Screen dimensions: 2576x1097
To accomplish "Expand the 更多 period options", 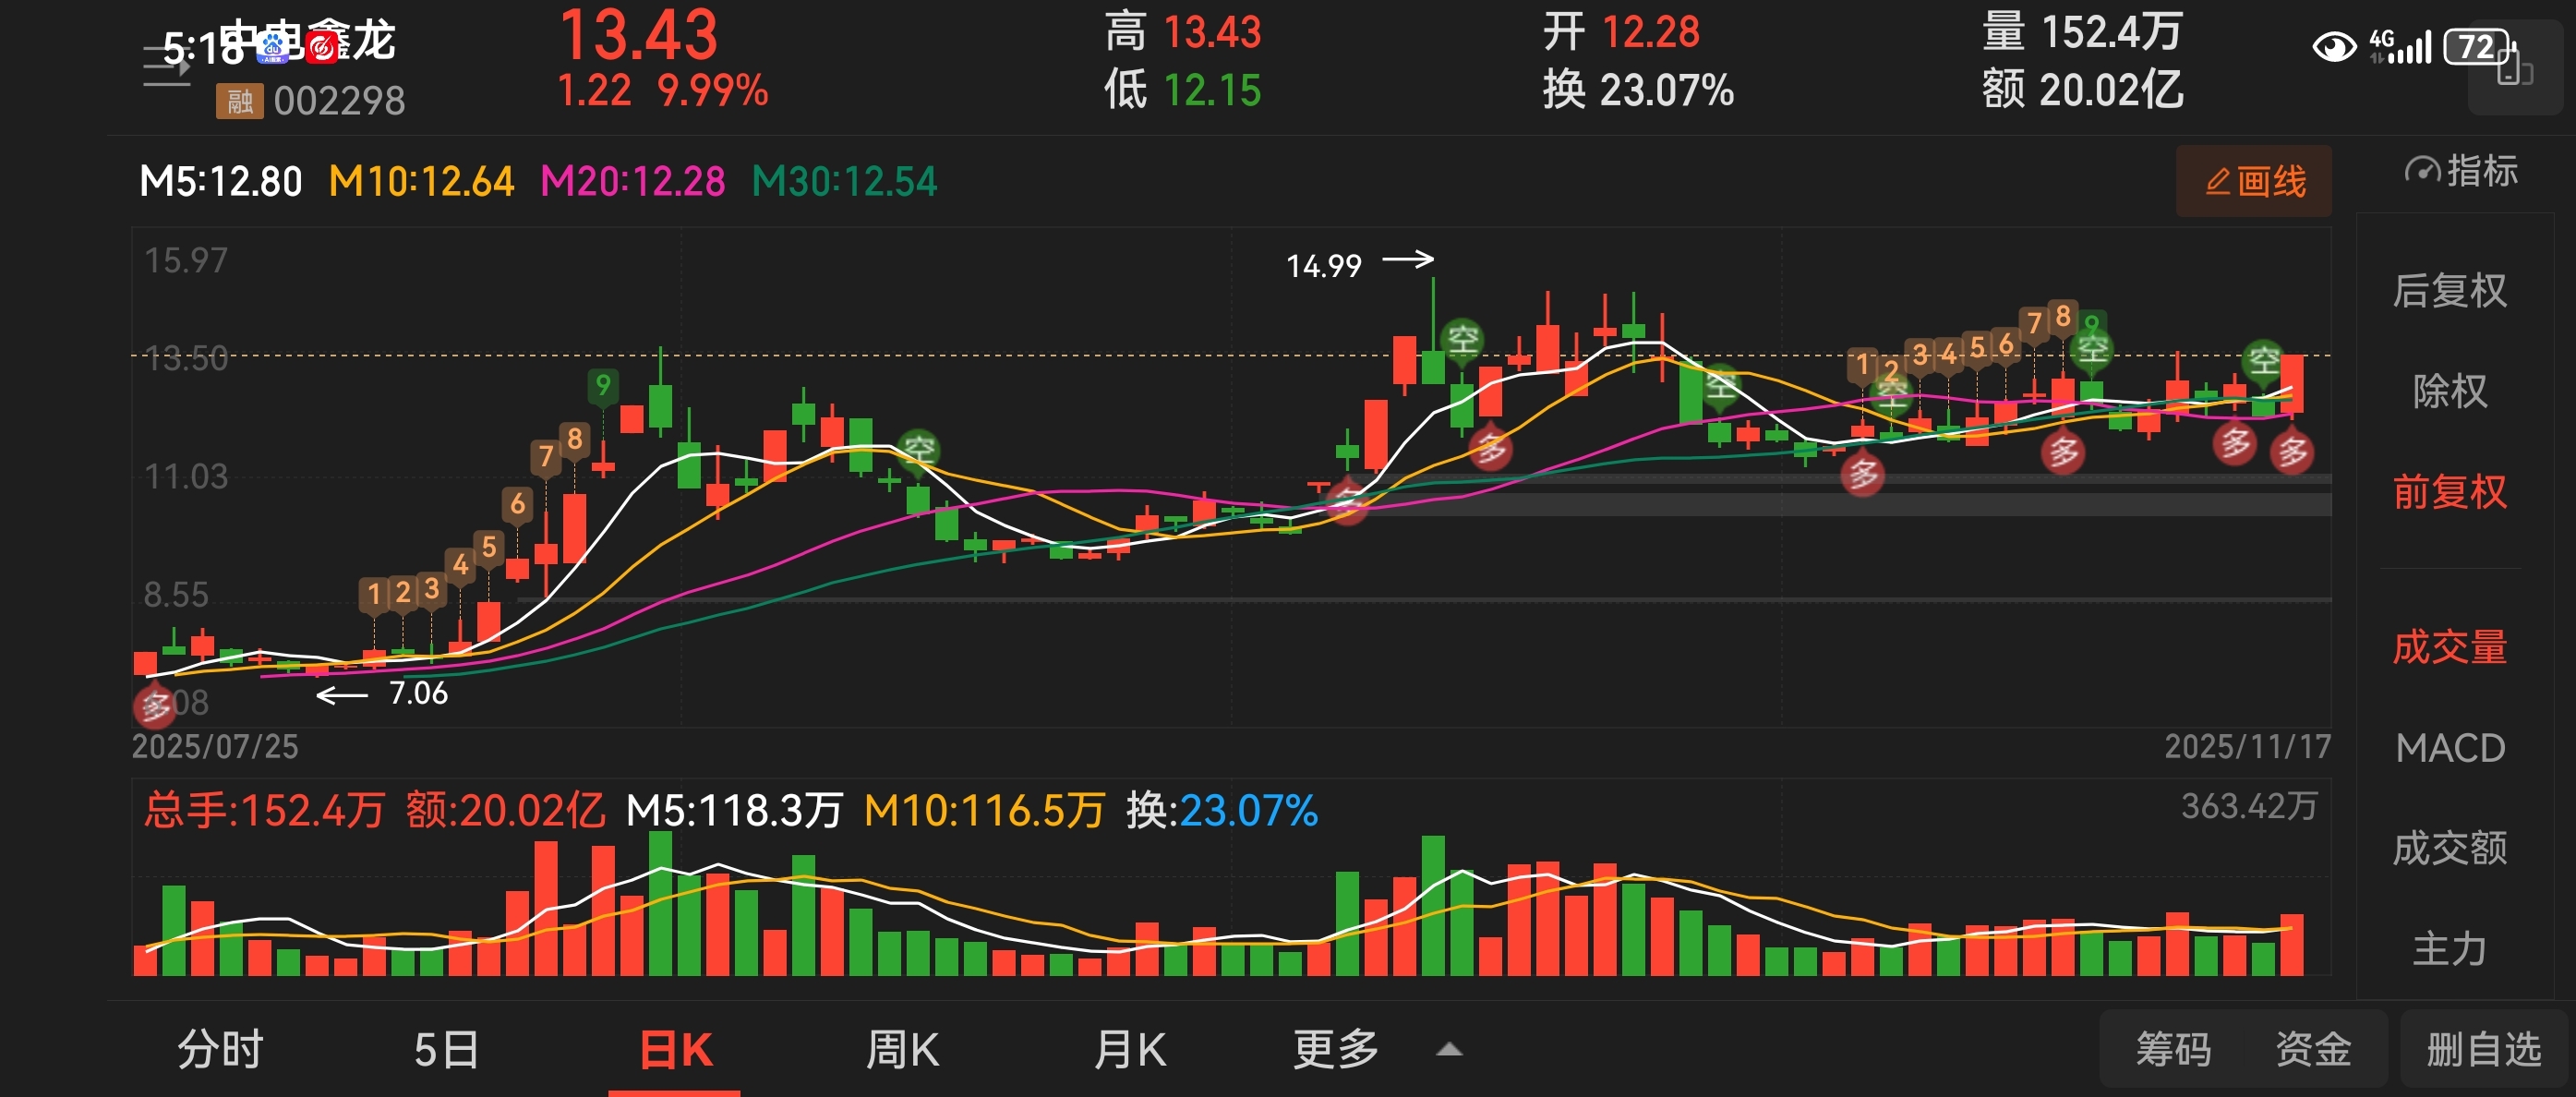I will (x=1335, y=1050).
